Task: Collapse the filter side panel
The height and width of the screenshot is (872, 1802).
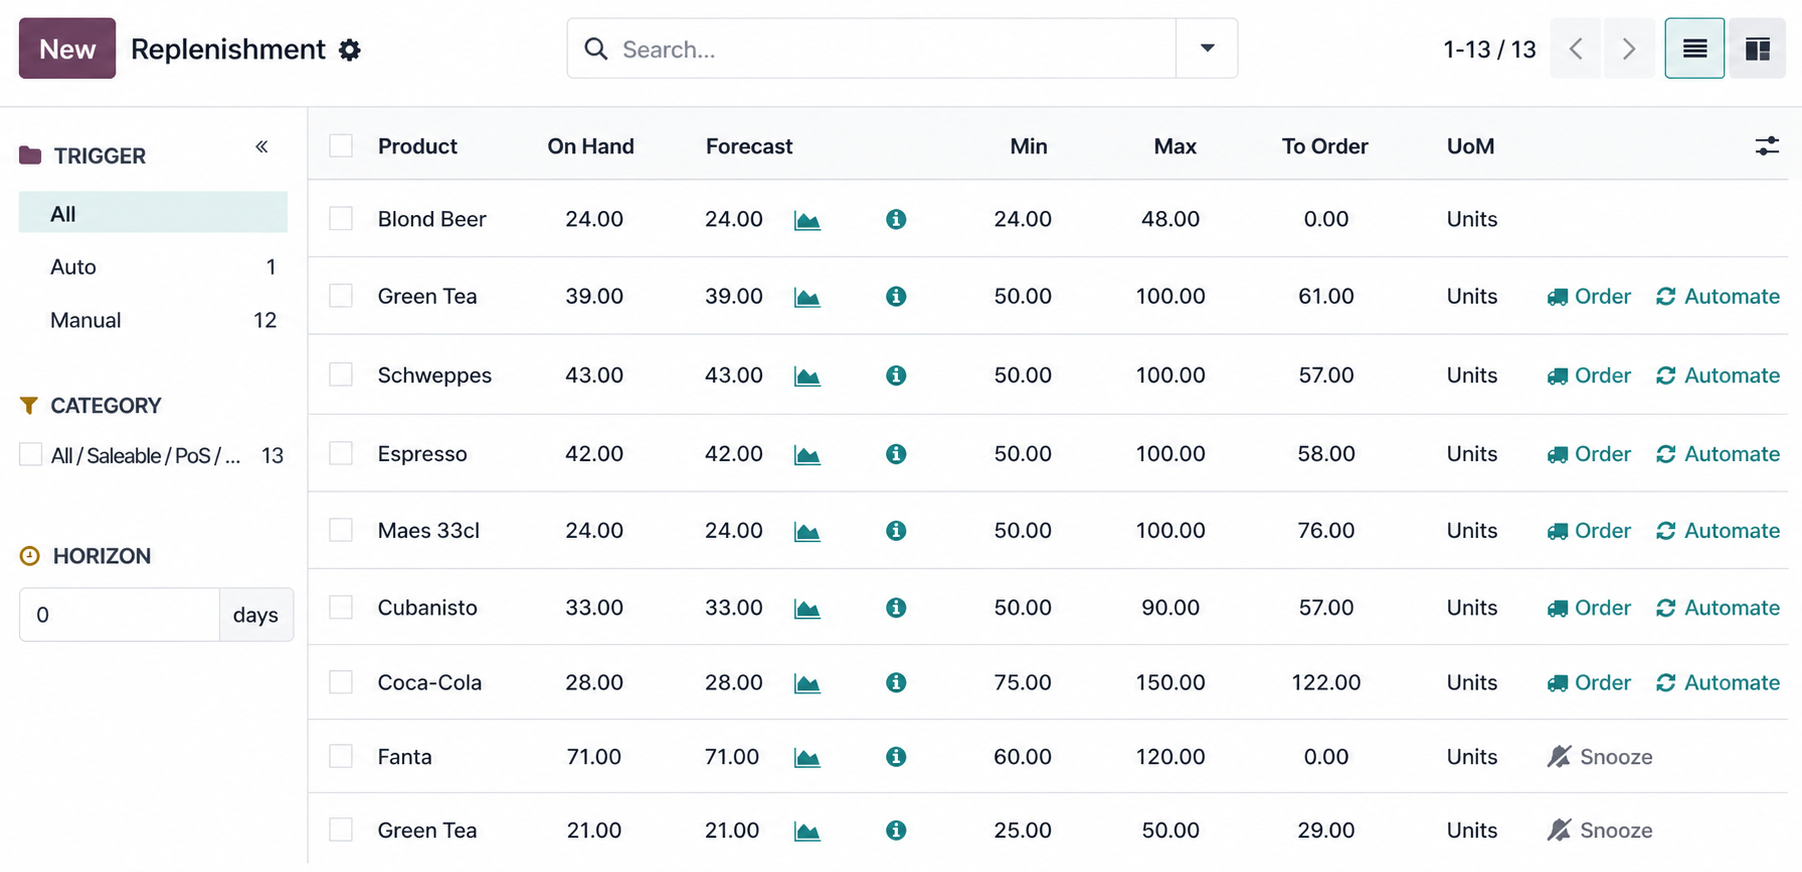Action: pos(262,147)
